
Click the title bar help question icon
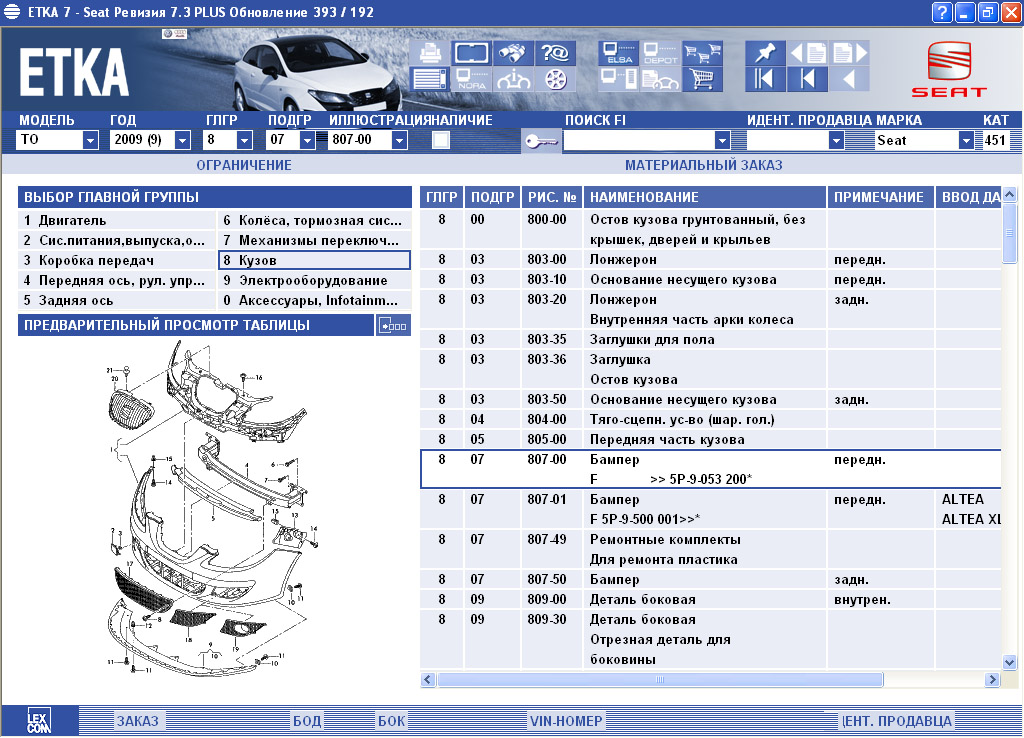(x=942, y=12)
